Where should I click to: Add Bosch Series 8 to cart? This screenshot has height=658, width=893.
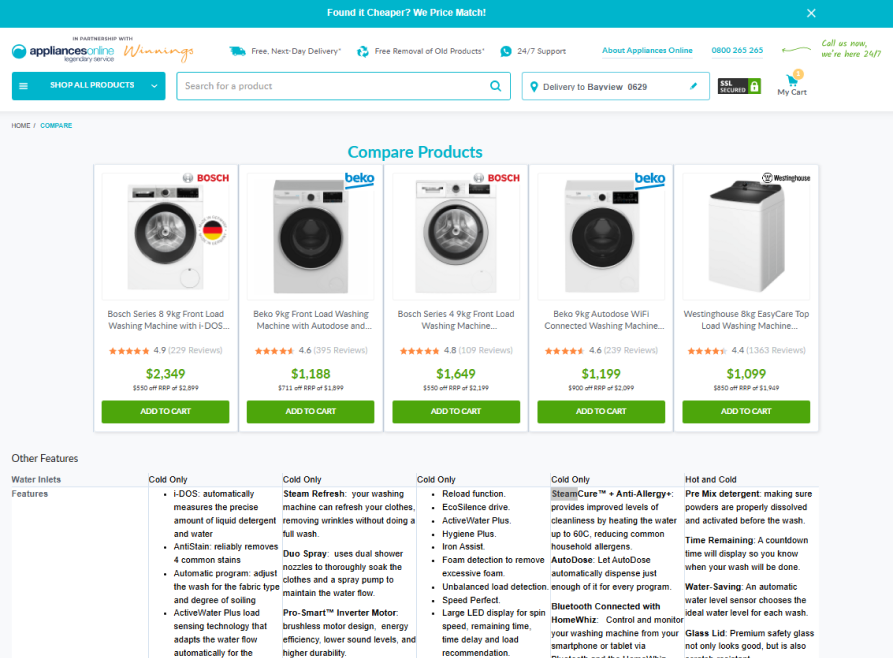[166, 411]
